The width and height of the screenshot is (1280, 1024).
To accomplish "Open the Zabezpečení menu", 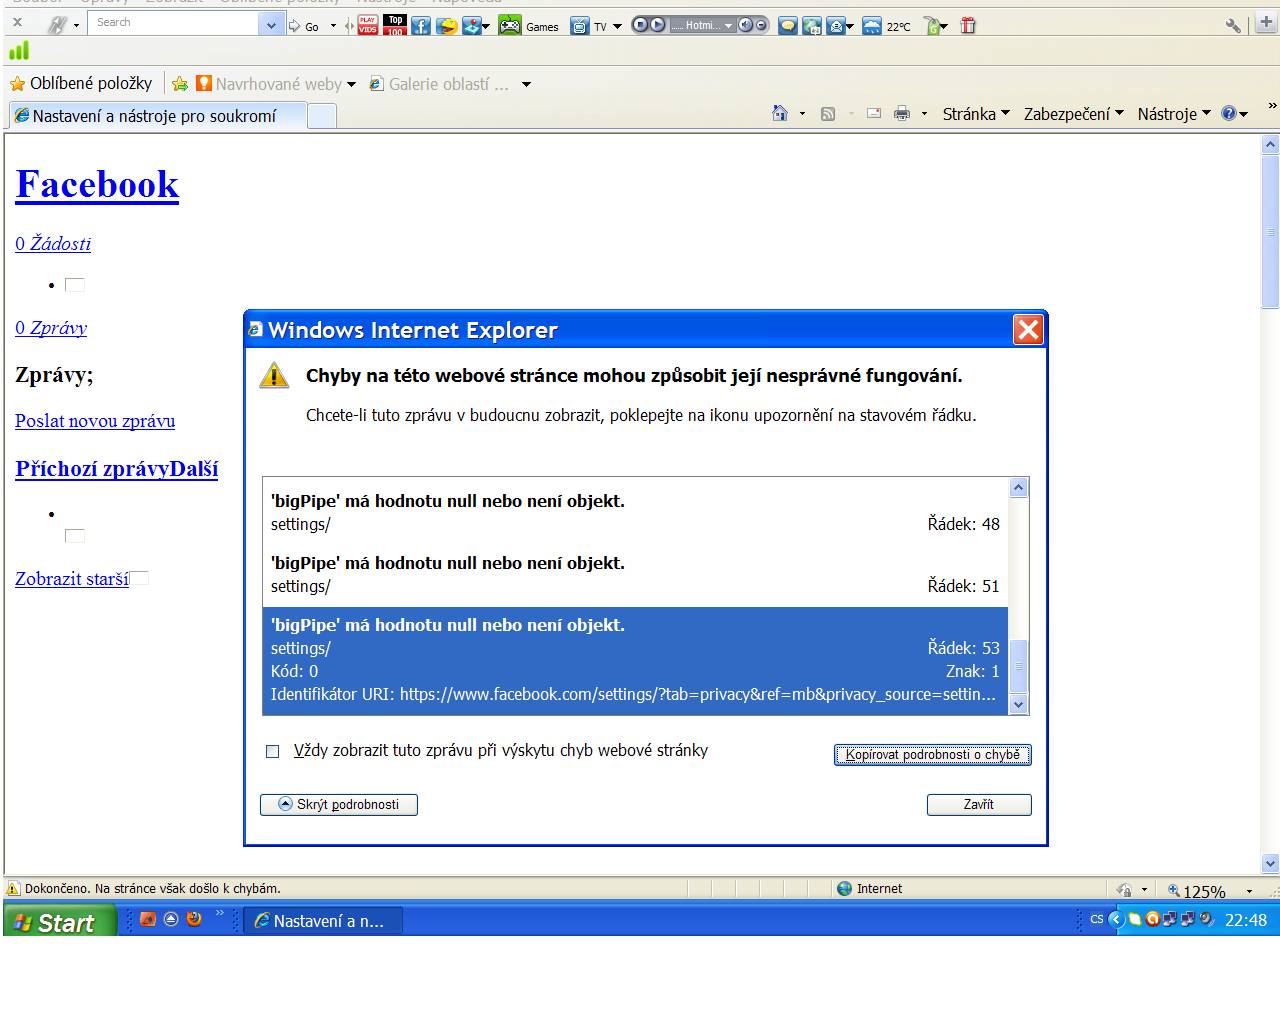I will pos(1073,114).
